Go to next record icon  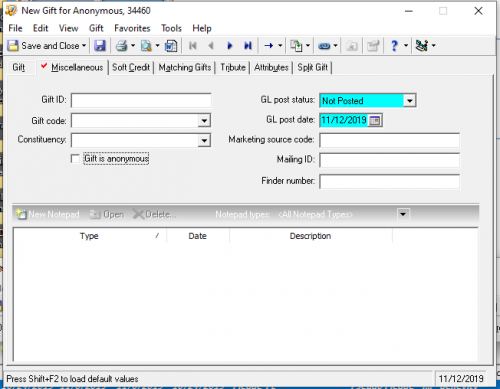coord(230,46)
